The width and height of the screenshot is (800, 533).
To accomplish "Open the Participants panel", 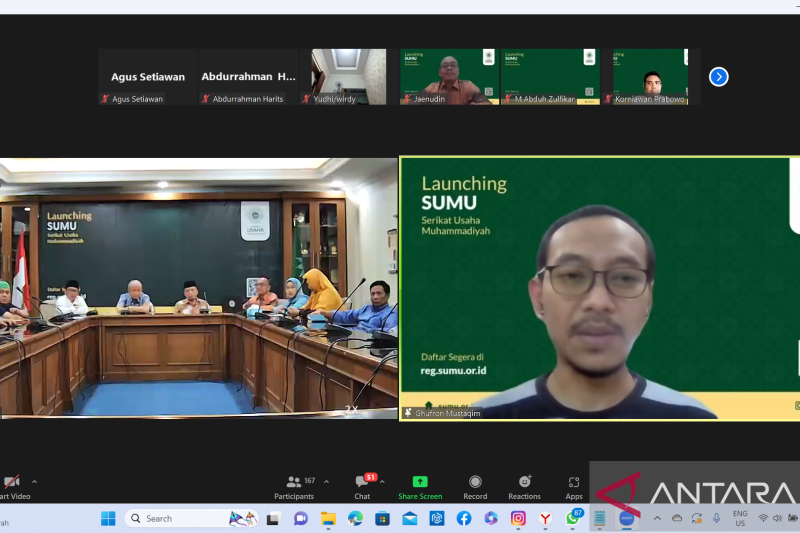I will (294, 488).
